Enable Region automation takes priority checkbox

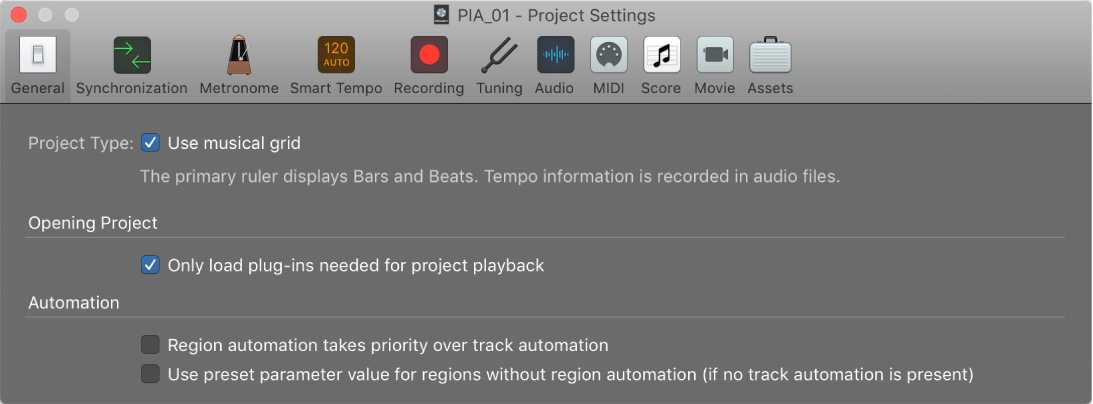coord(151,345)
